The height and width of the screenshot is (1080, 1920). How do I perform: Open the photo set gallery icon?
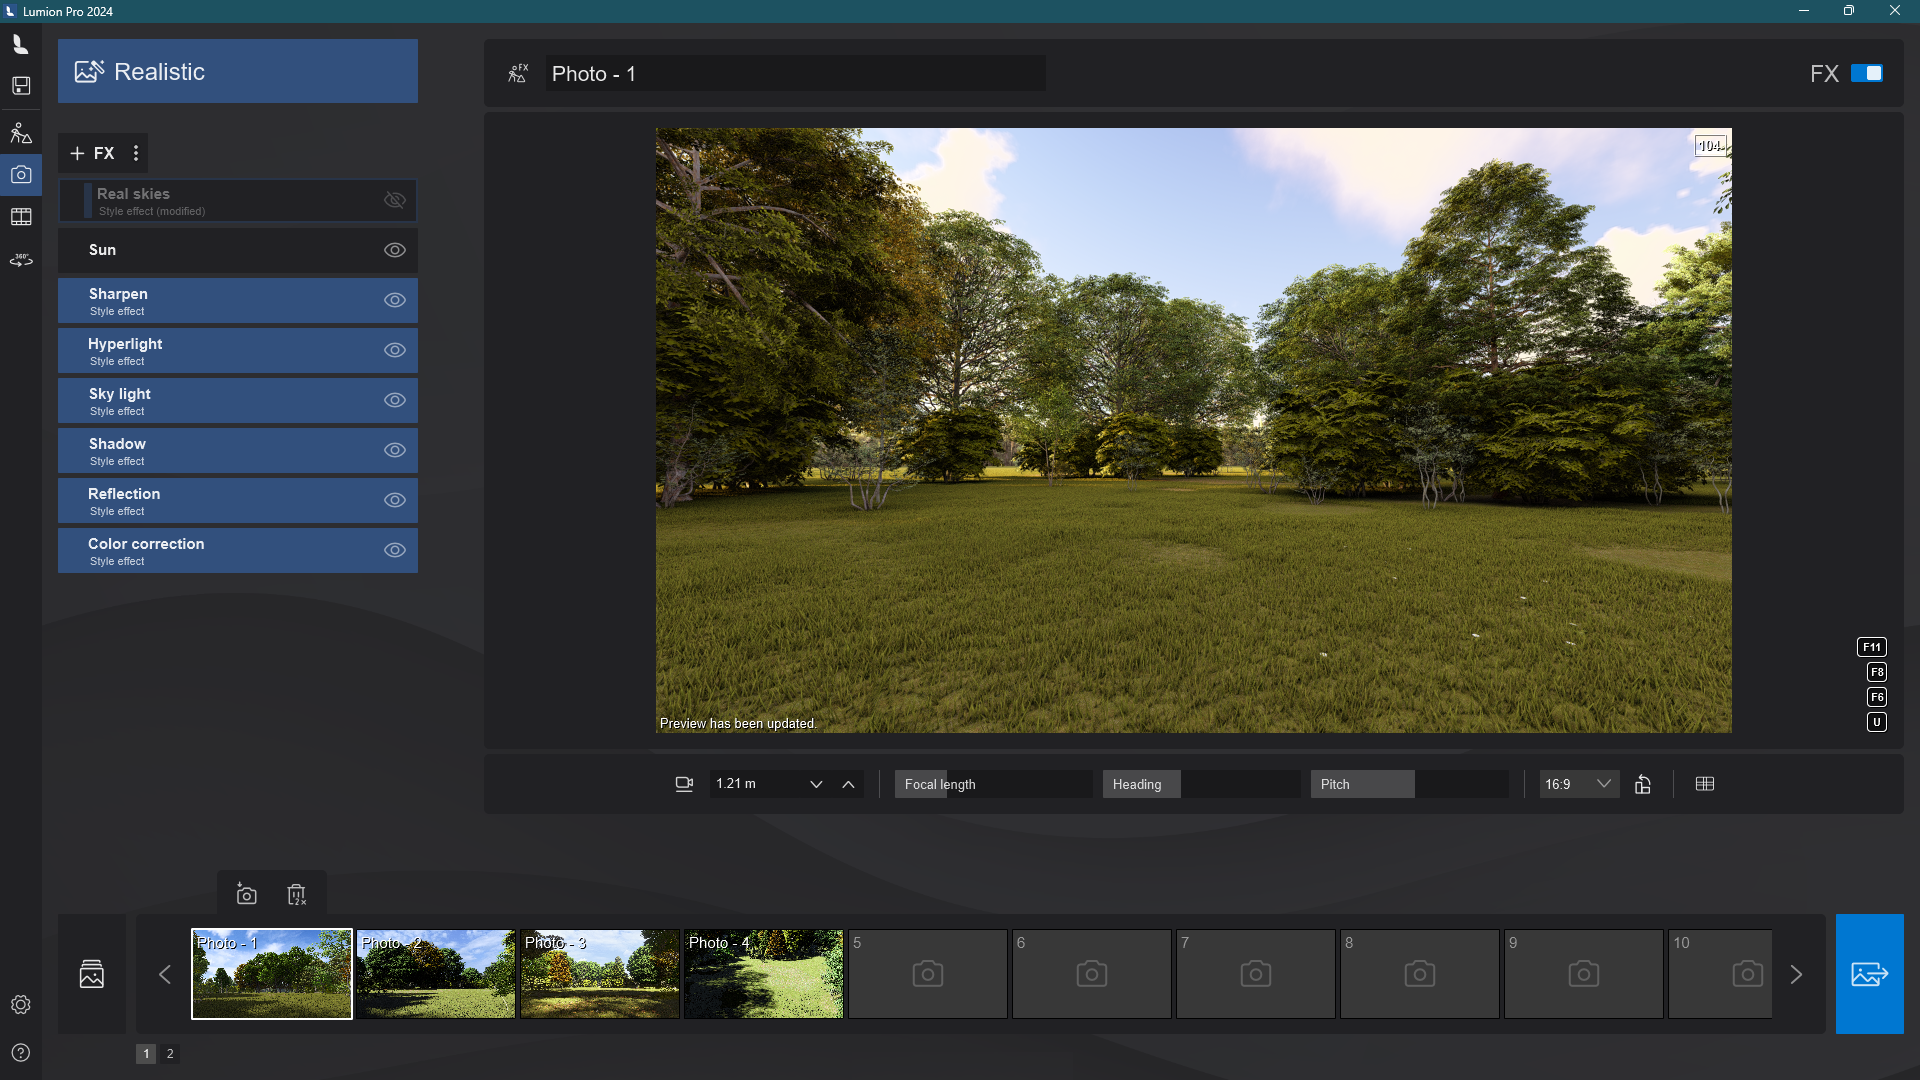coord(92,973)
